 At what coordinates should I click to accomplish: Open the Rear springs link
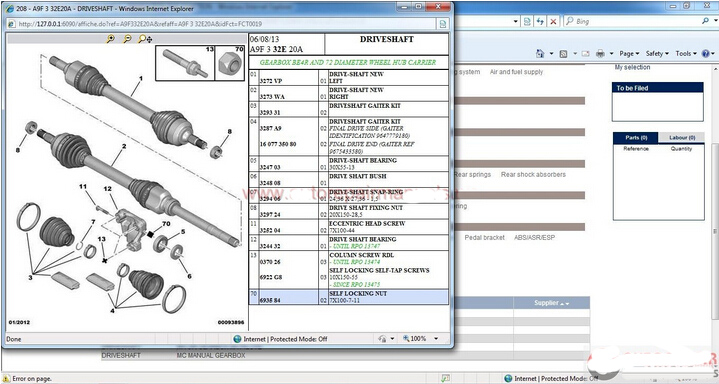tap(473, 174)
